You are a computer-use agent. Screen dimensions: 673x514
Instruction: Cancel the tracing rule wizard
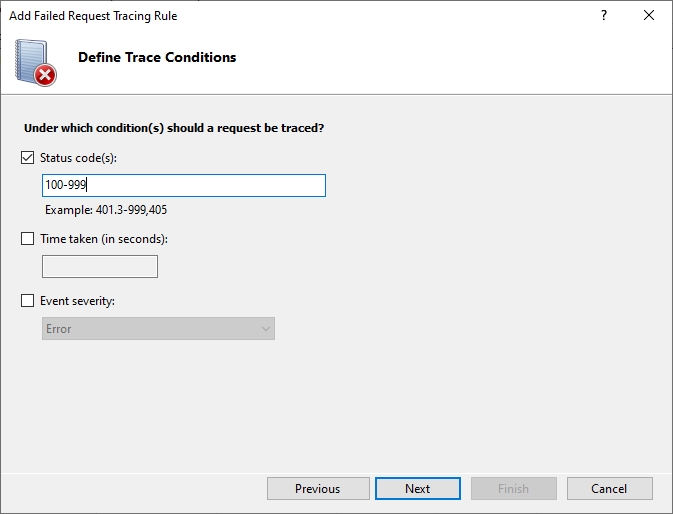pyautogui.click(x=609, y=489)
